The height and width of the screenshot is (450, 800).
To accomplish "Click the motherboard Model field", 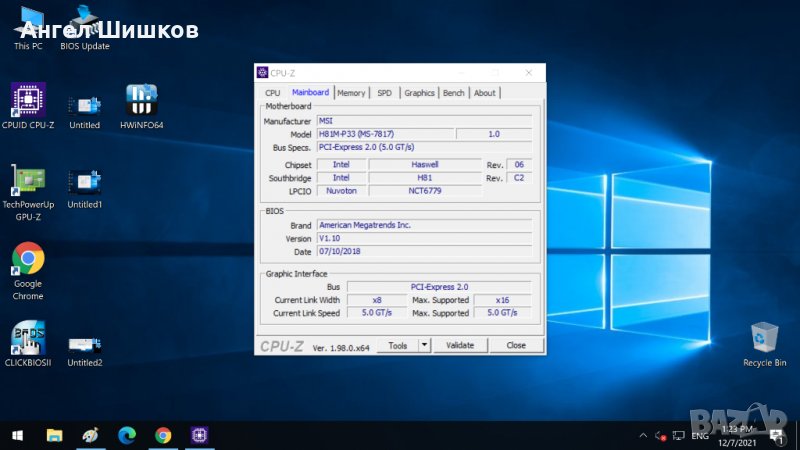I will 384,134.
